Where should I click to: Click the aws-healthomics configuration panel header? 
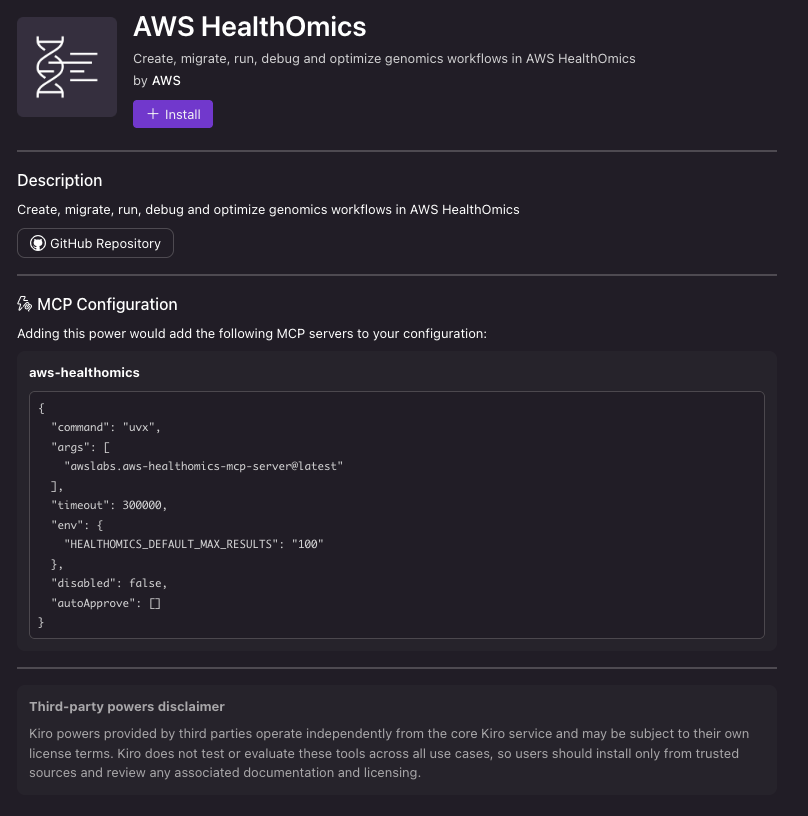click(84, 372)
